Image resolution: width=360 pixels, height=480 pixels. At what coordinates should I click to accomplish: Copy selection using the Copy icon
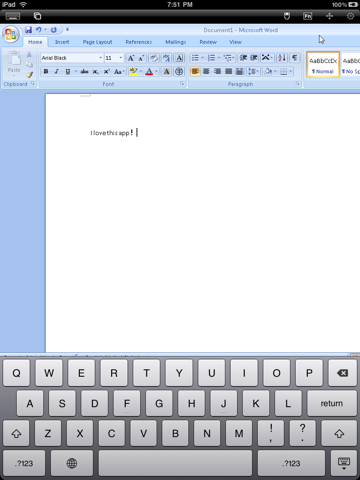[x=29, y=64]
